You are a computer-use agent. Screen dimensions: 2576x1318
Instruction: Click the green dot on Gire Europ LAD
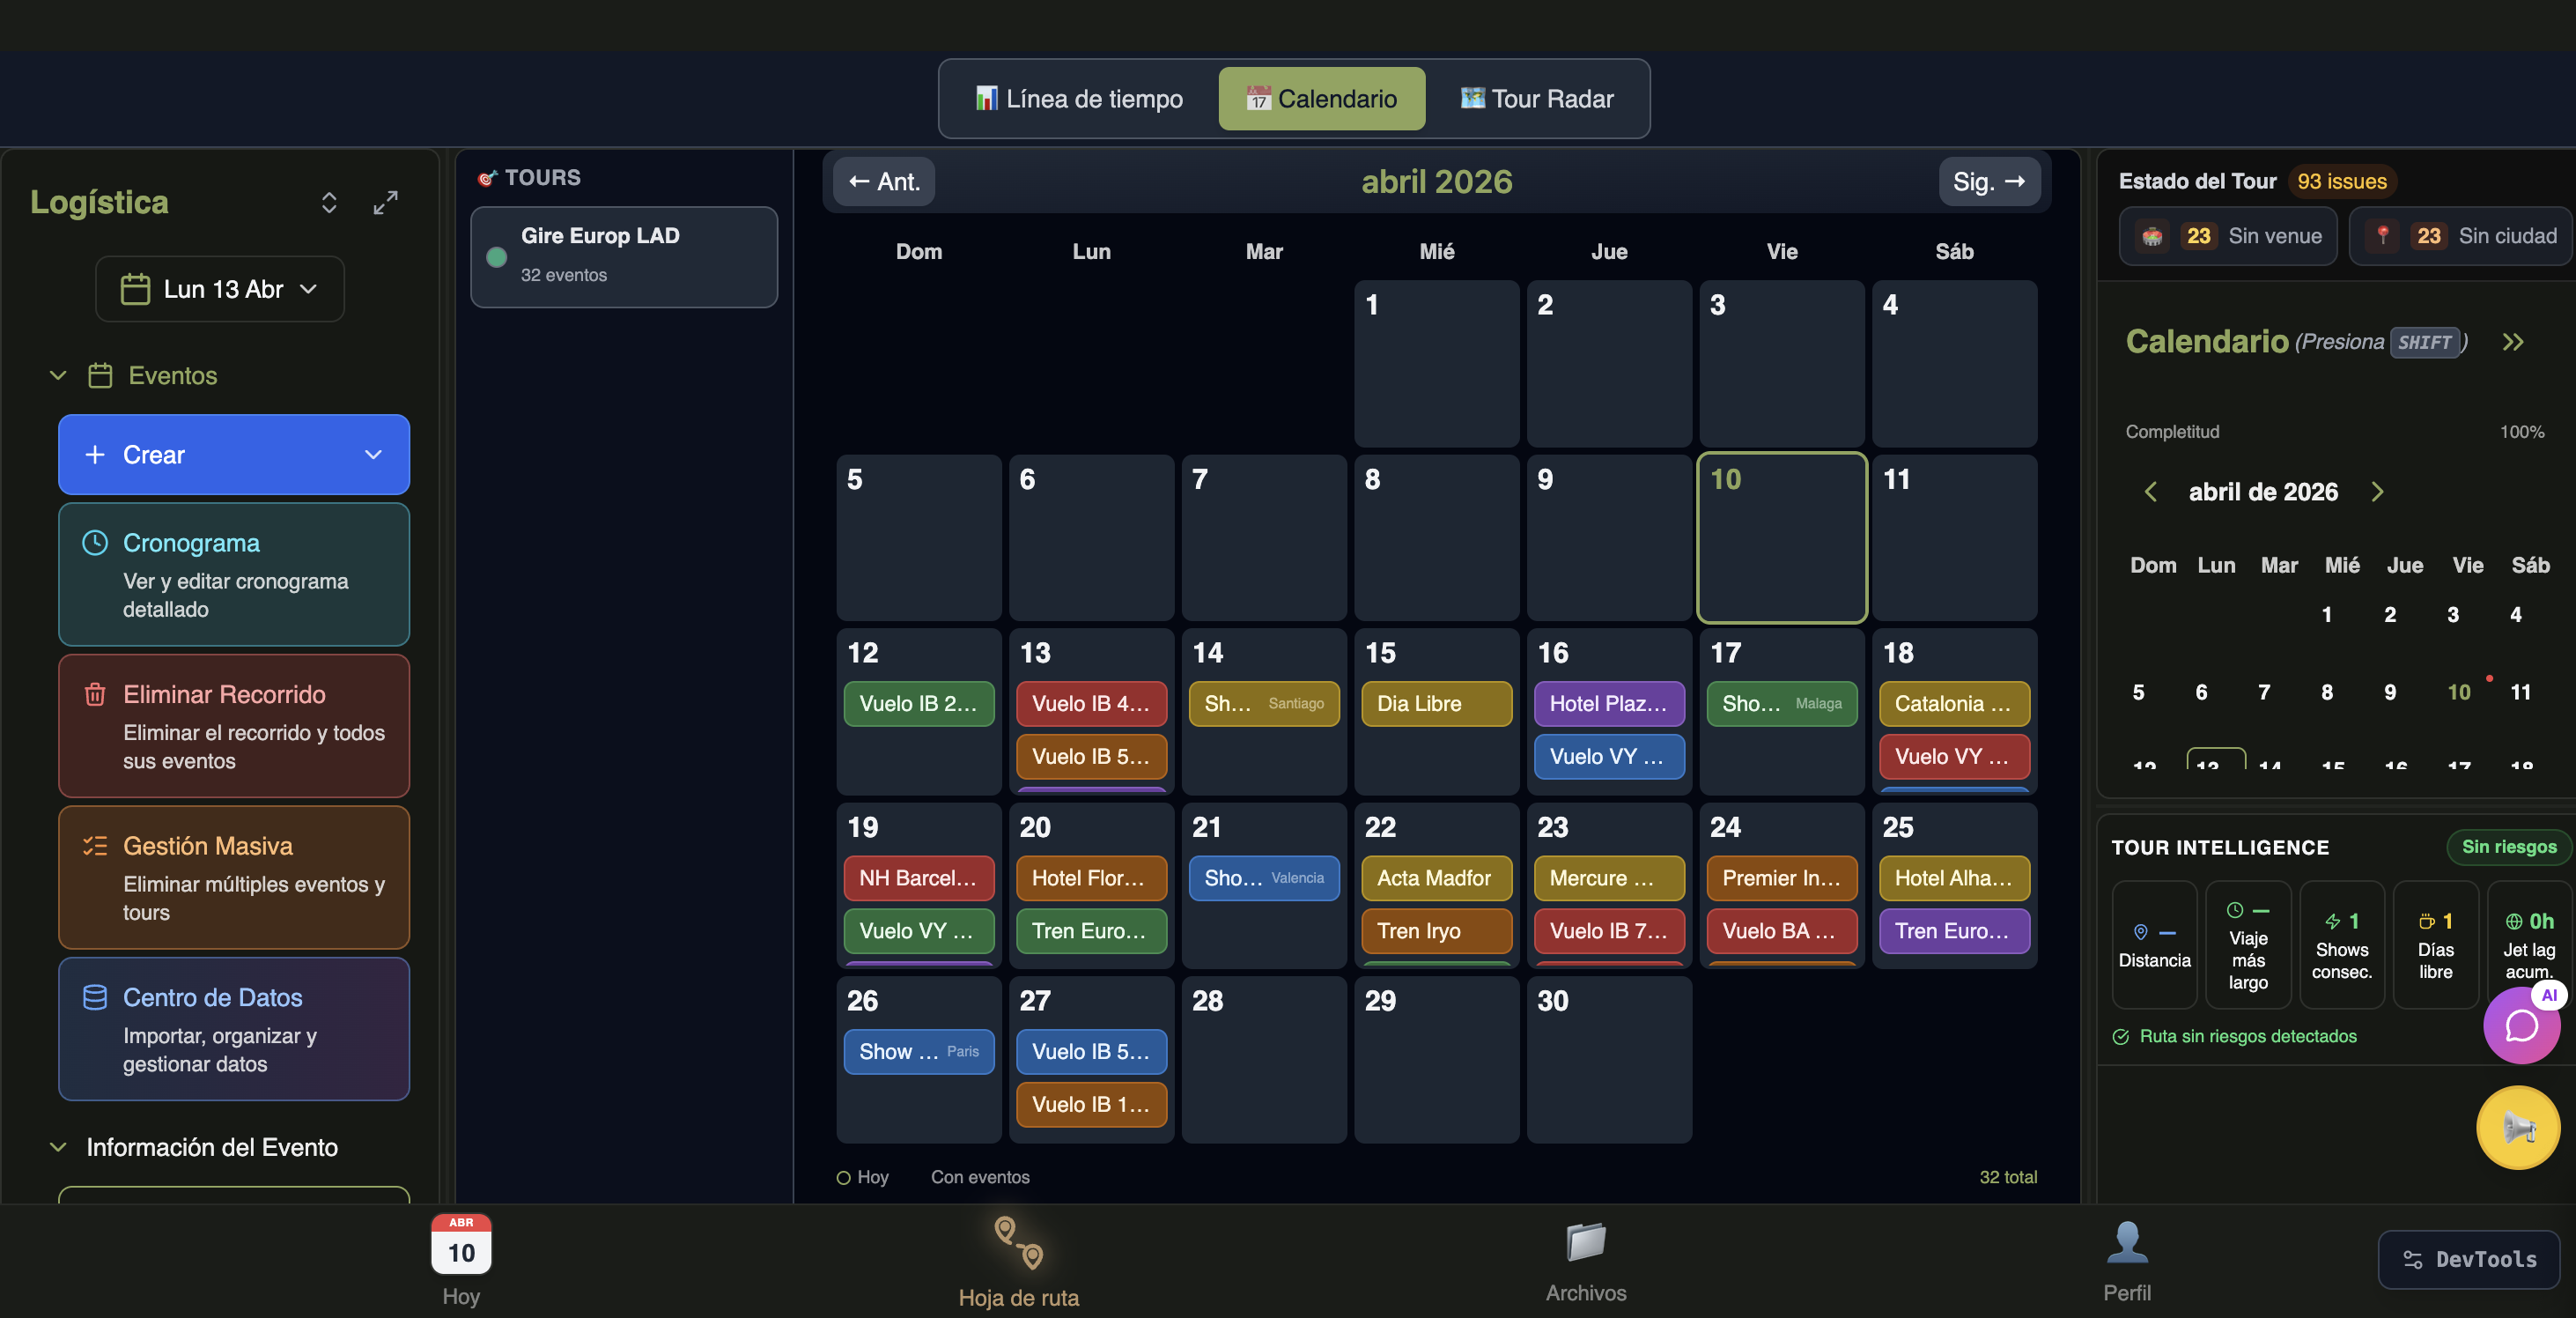pos(496,257)
